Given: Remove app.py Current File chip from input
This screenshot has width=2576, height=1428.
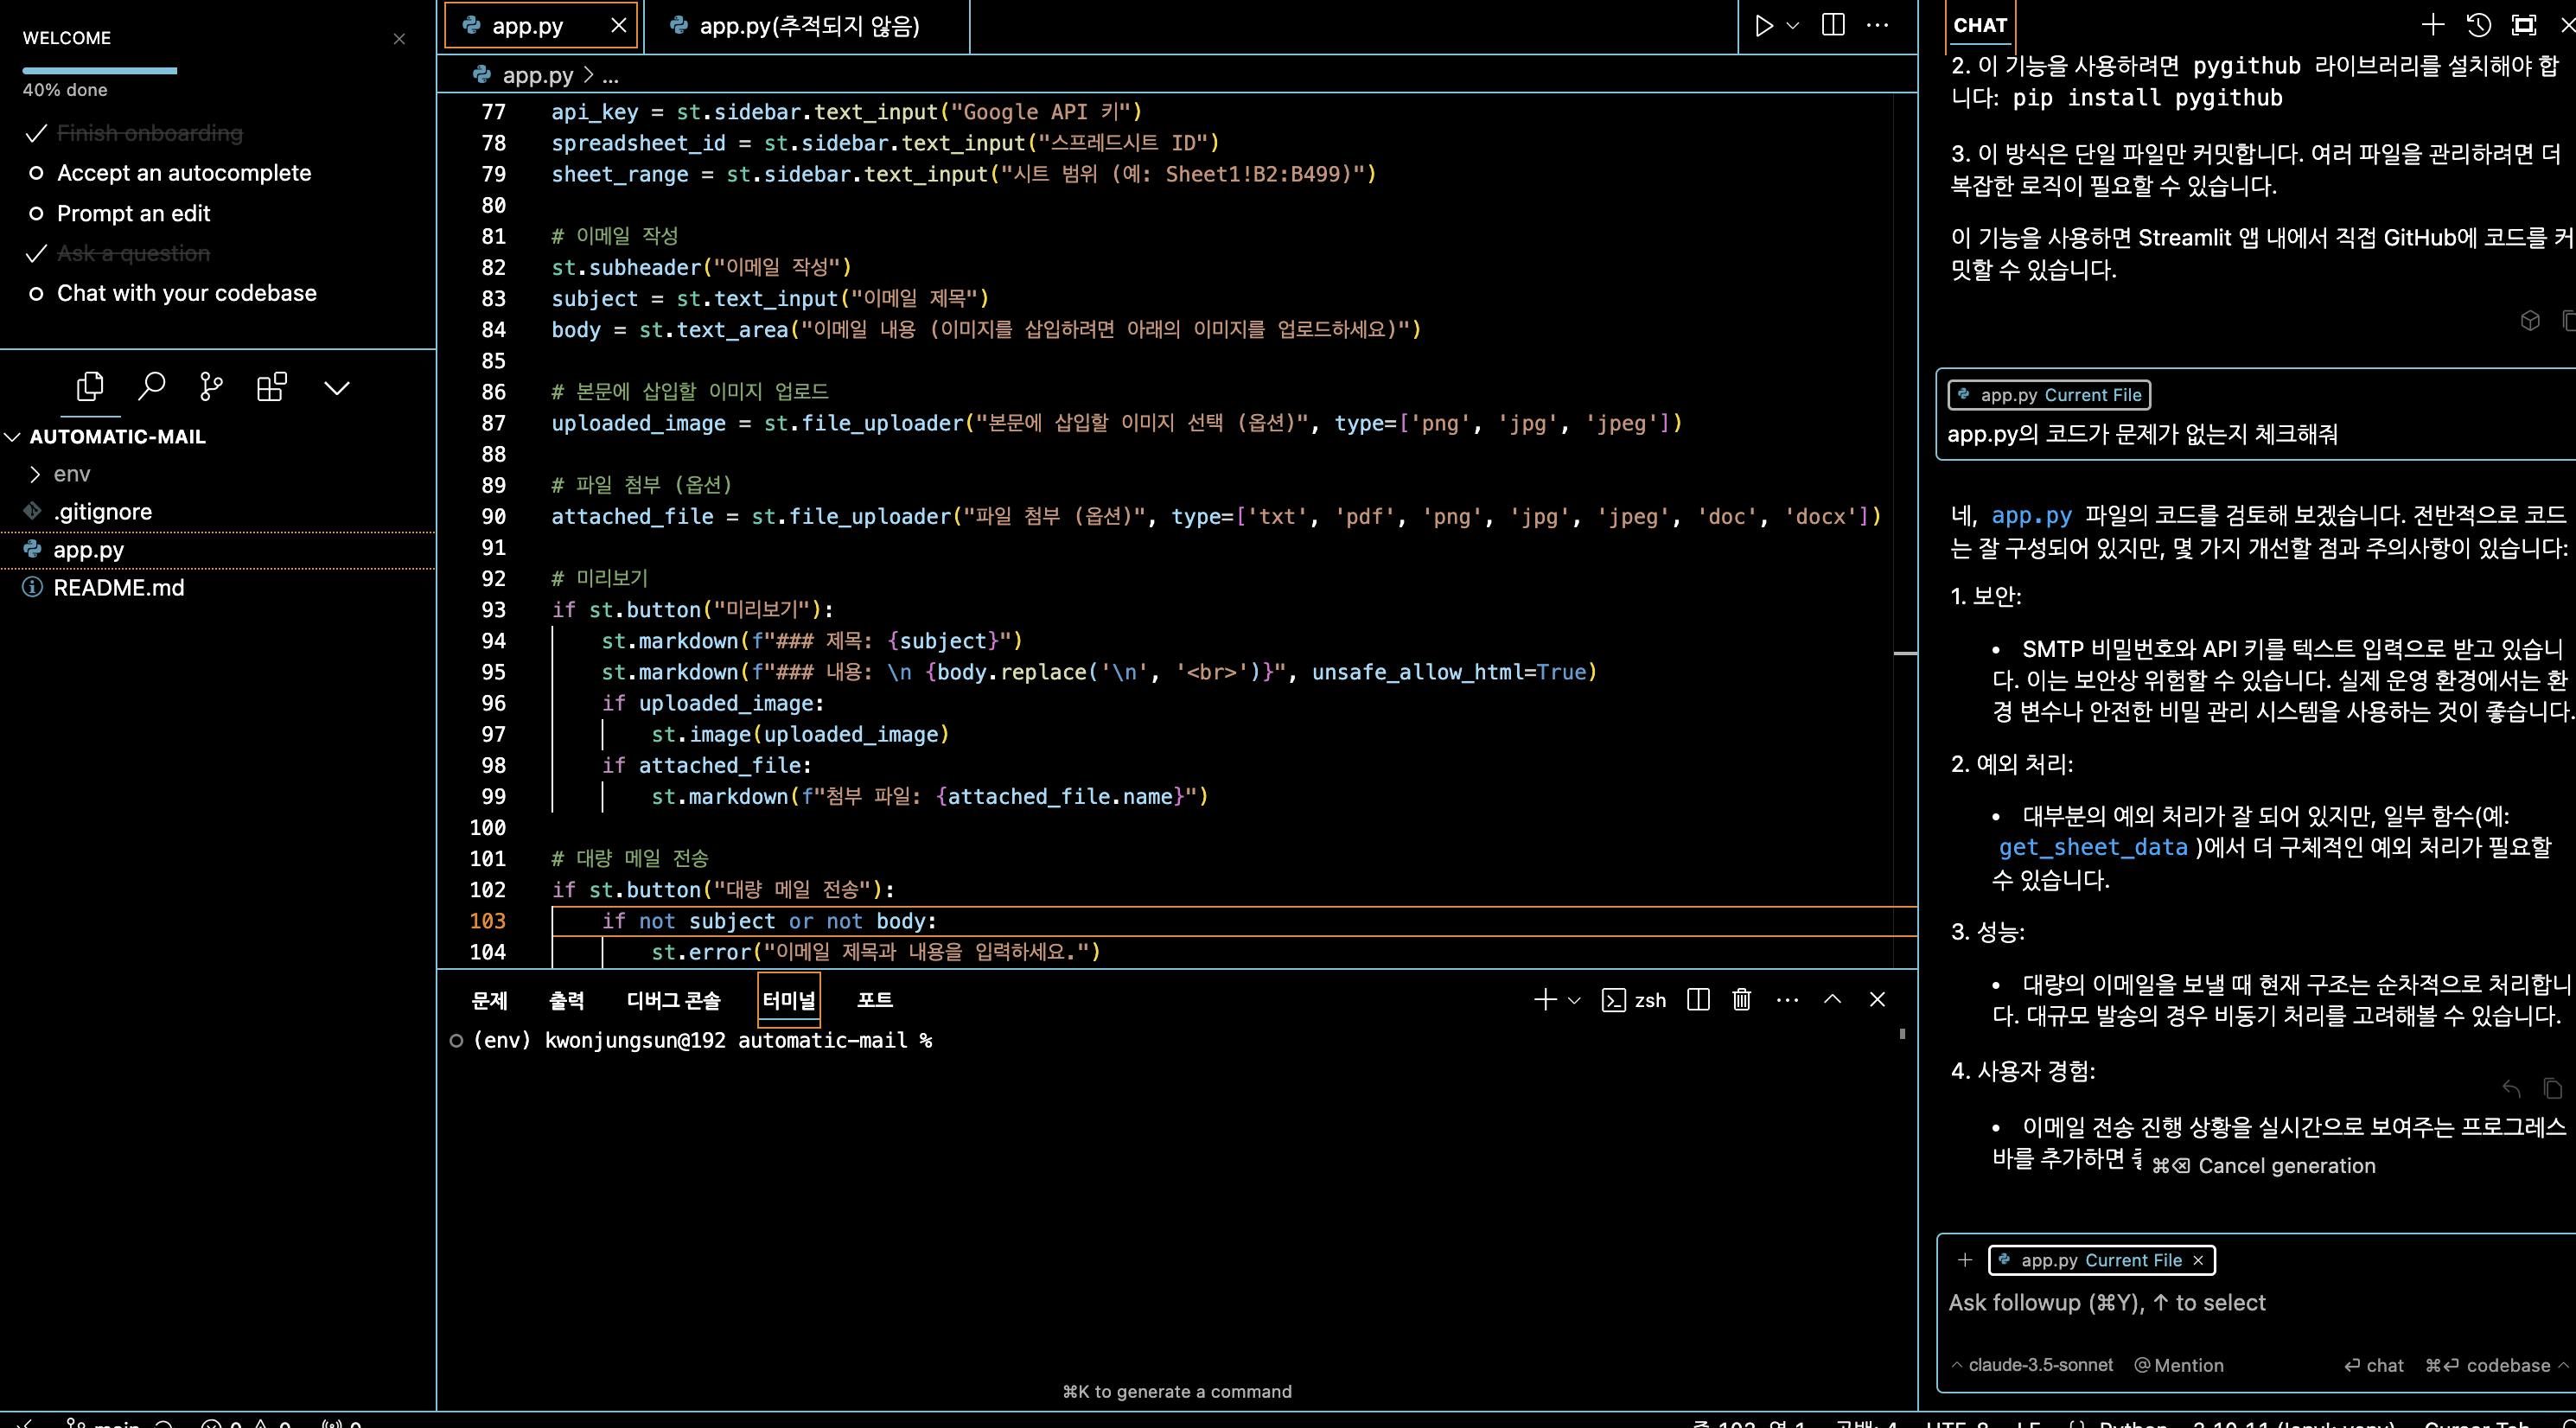Looking at the screenshot, I should click(2198, 1261).
